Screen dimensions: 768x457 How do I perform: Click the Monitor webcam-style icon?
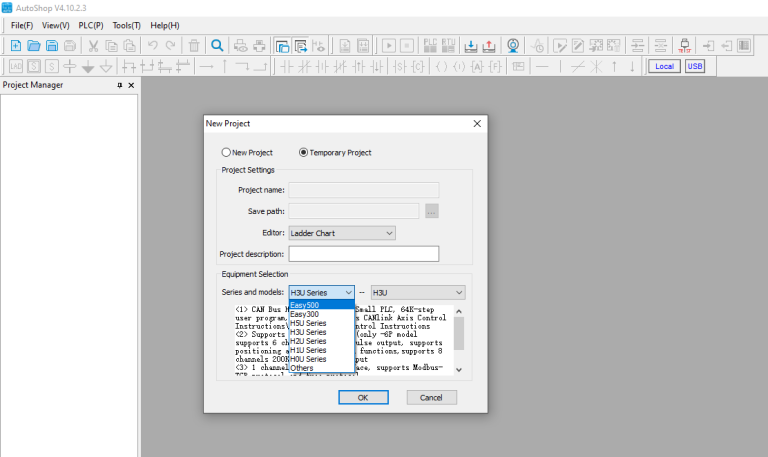coord(513,46)
